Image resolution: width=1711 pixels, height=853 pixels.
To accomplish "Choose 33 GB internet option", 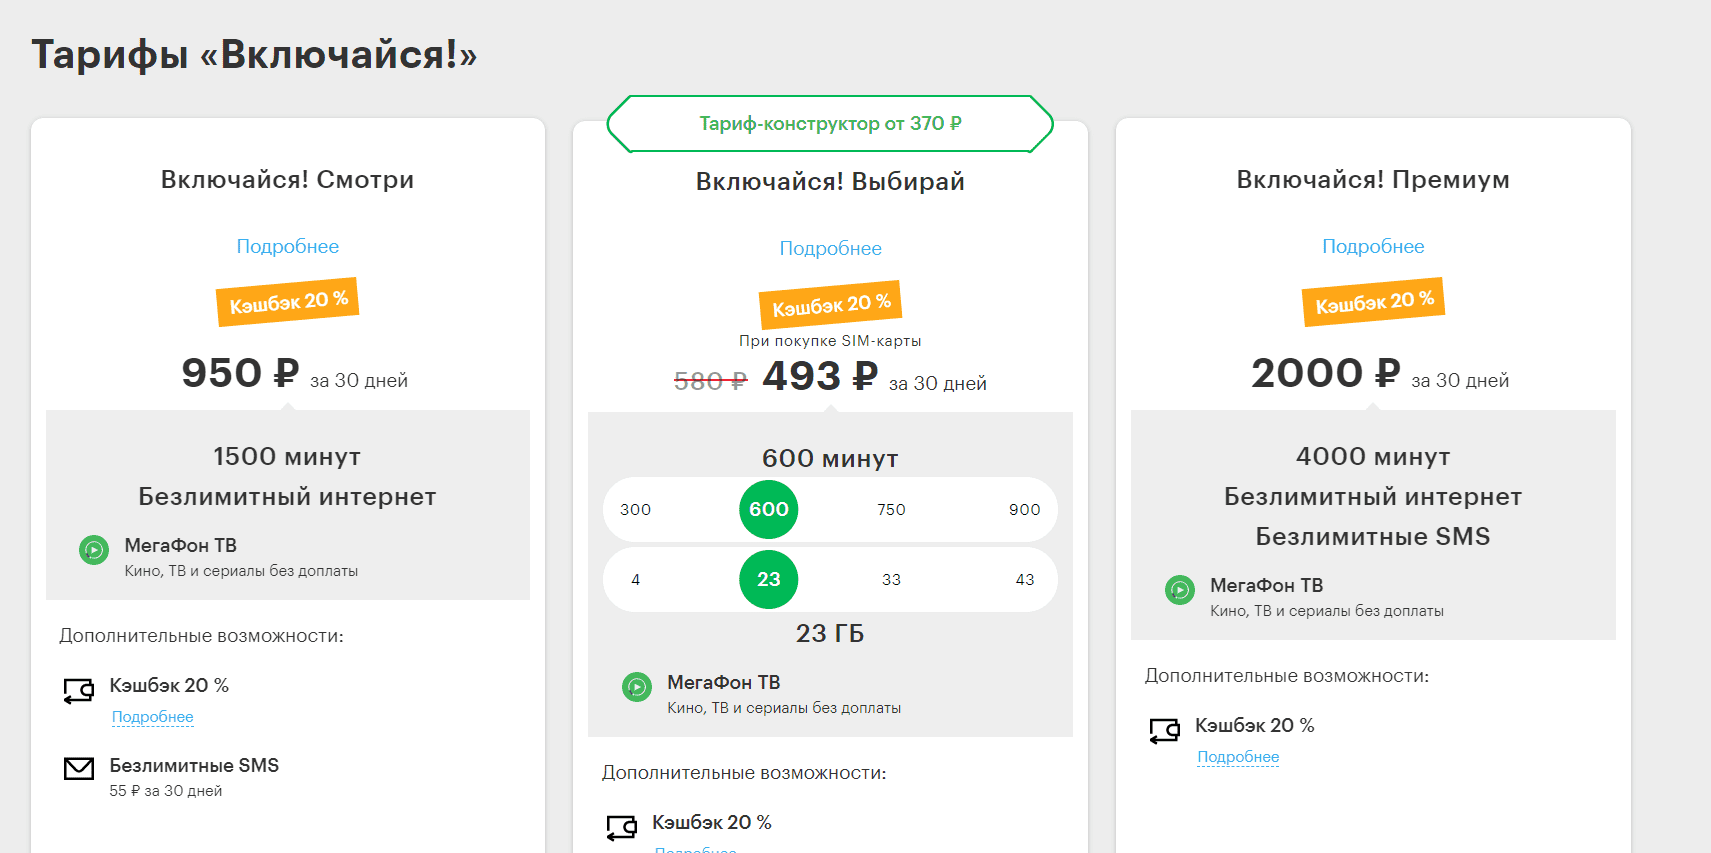I will tap(891, 580).
